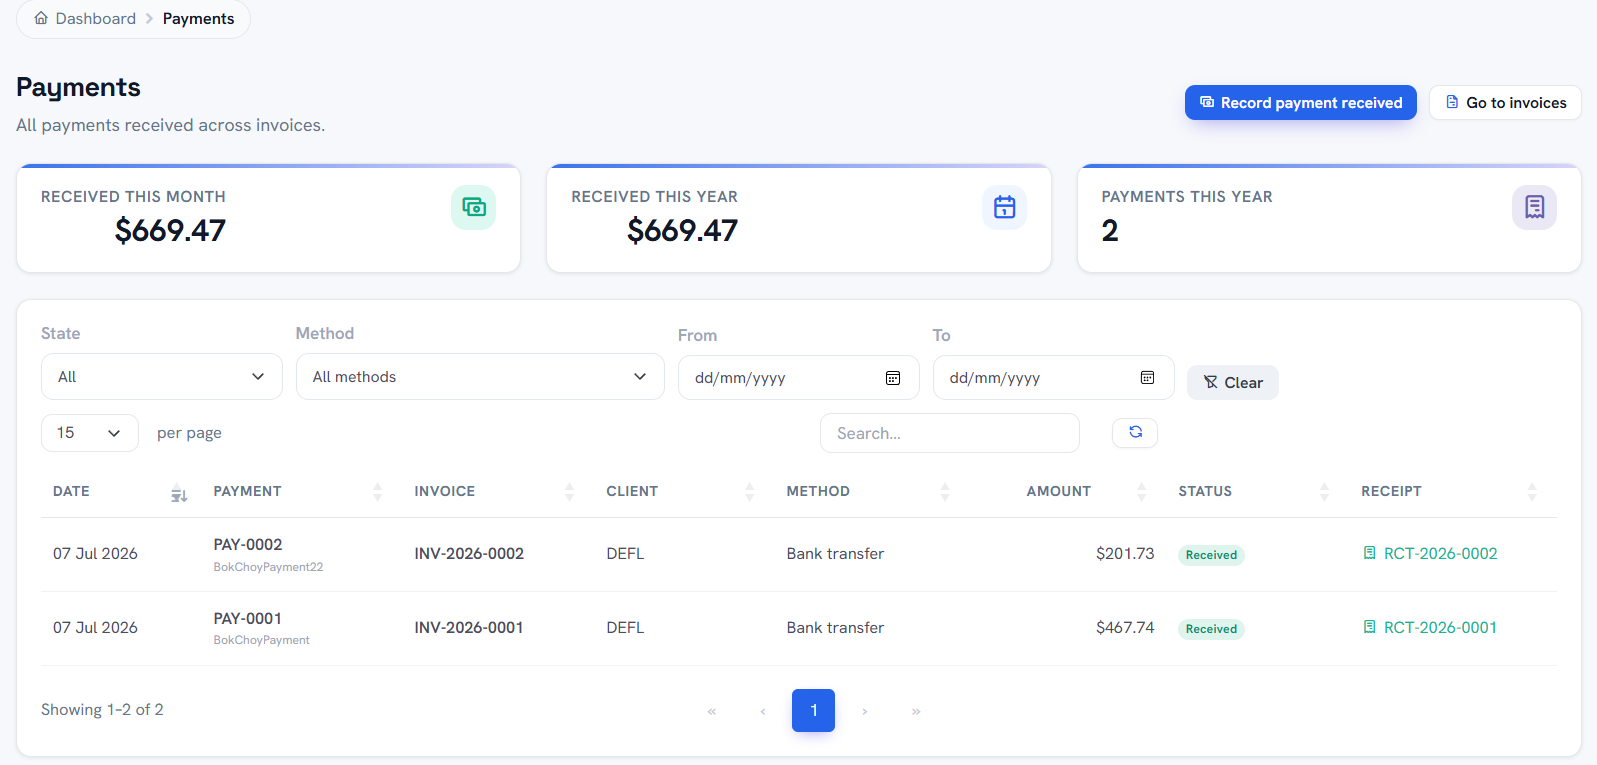
Task: Click the From date input field
Action: click(799, 378)
